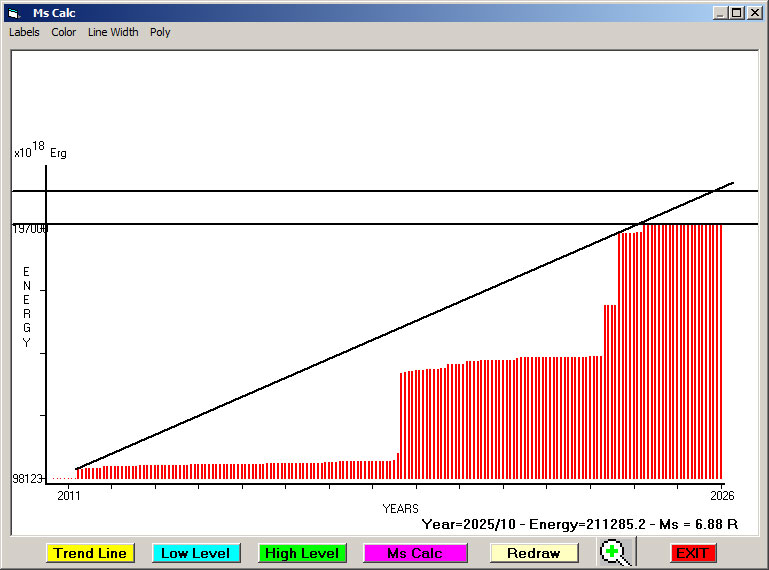
Task: Open the Labels menu
Action: (24, 32)
